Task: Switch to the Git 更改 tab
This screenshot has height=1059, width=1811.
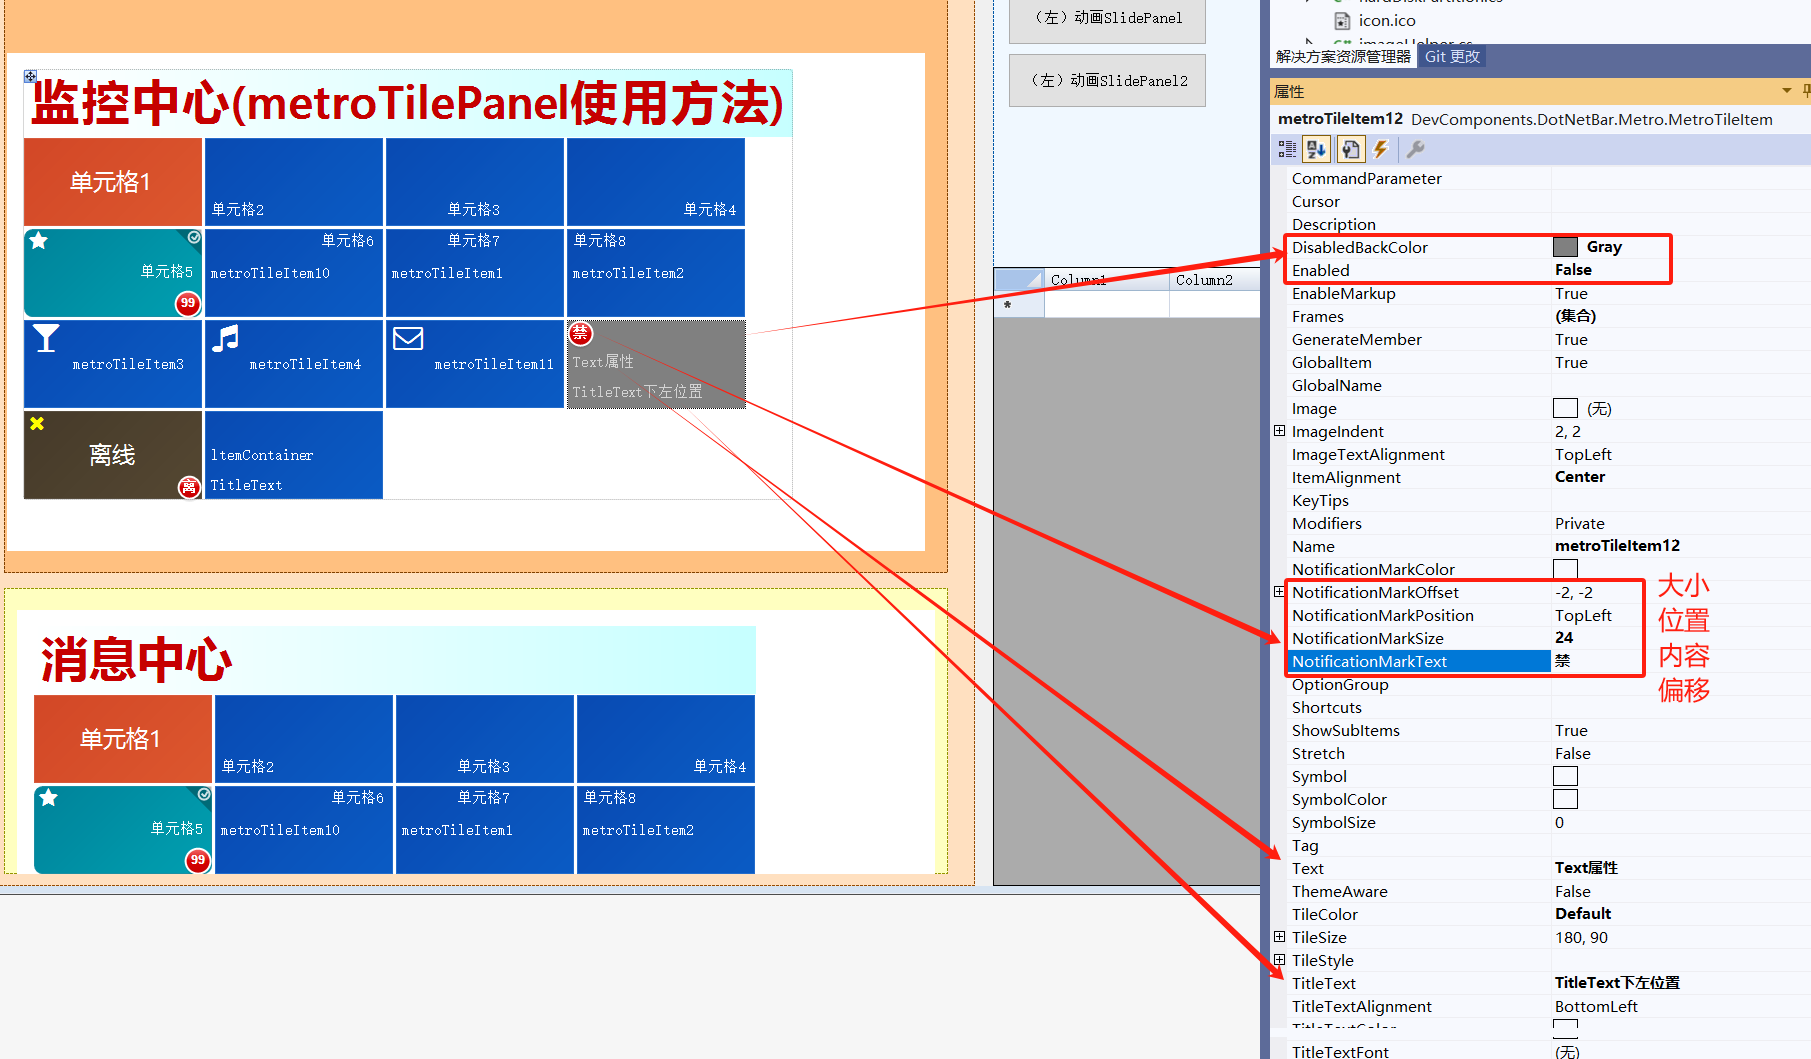Action: pyautogui.click(x=1452, y=57)
